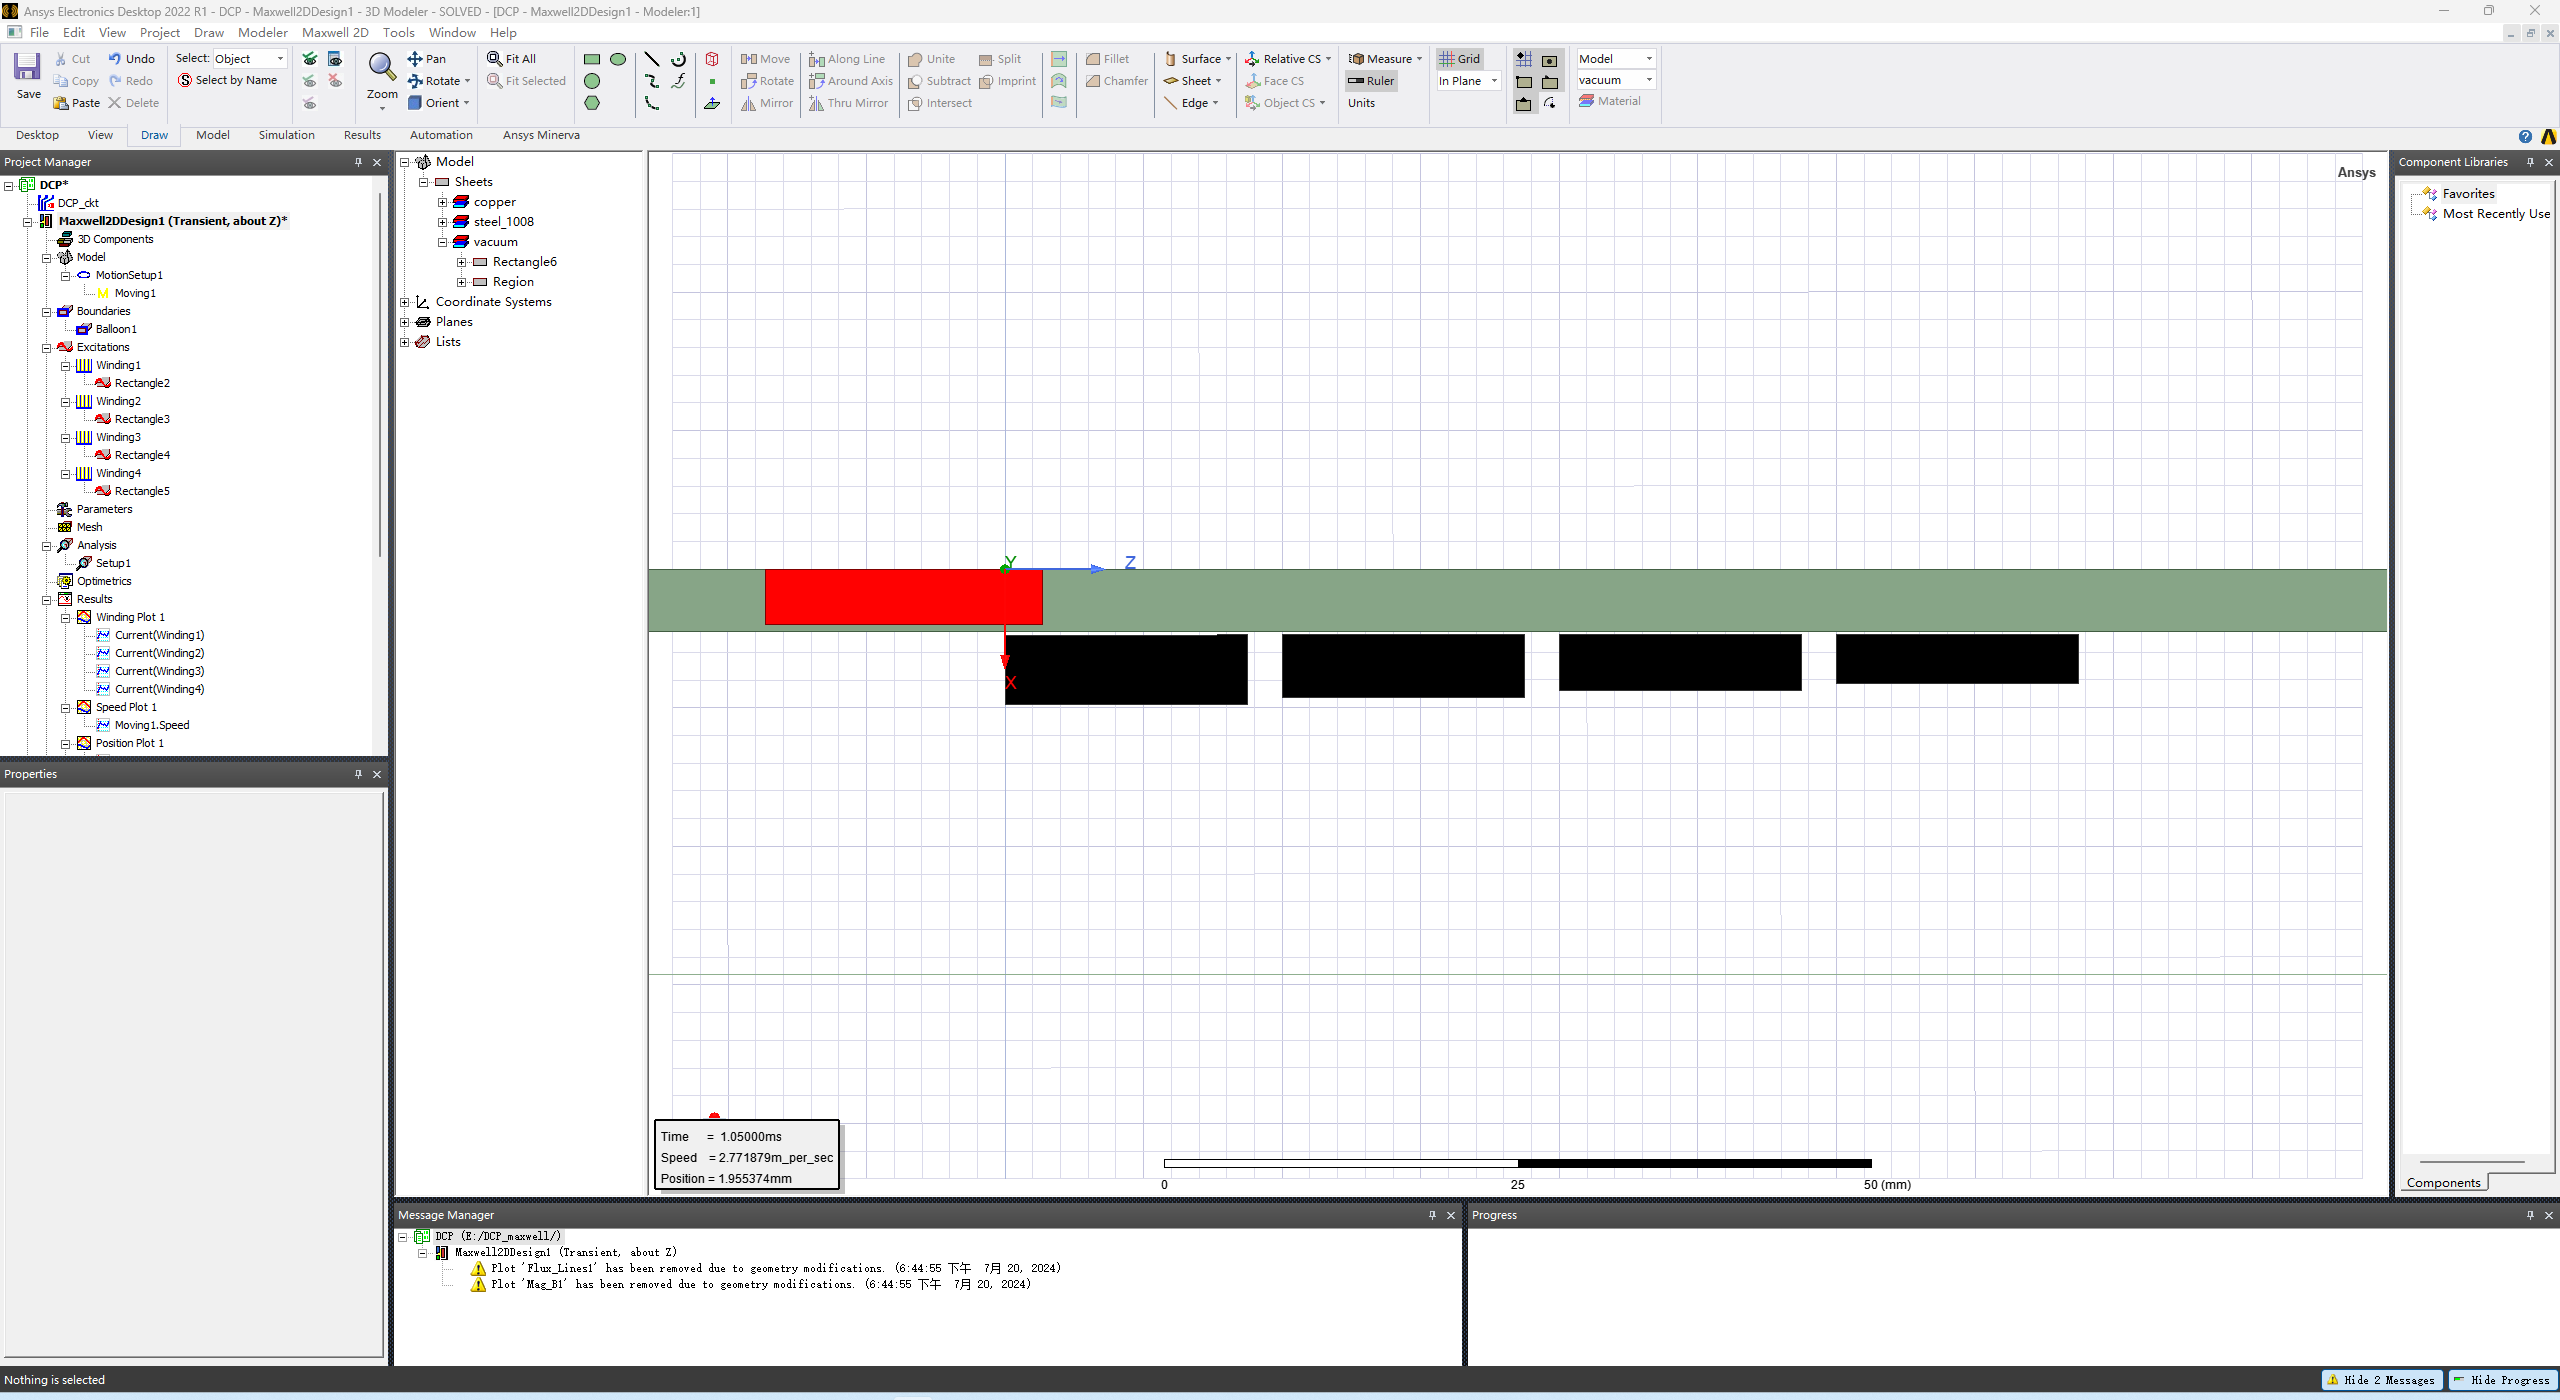
Task: Click the Paste clipboard icon
Action: click(x=61, y=103)
